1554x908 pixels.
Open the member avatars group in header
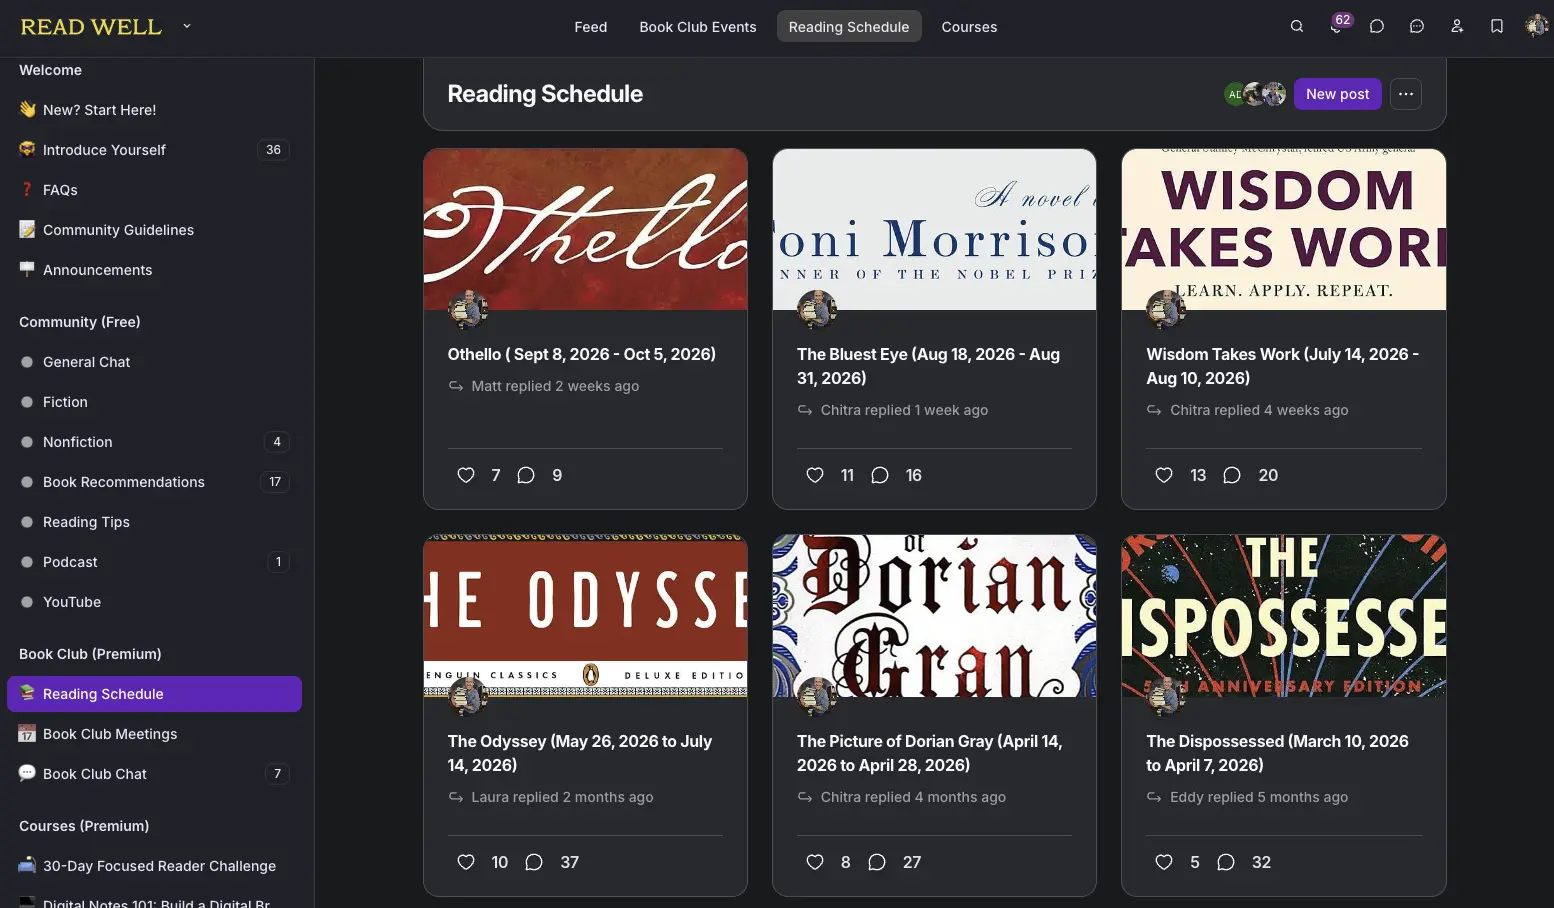[x=1255, y=94]
